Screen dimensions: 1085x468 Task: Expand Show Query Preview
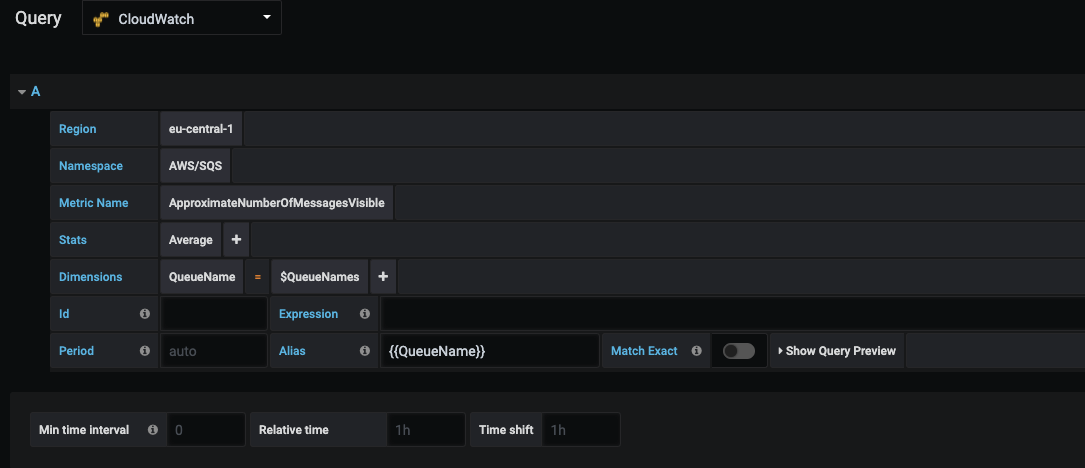[837, 350]
